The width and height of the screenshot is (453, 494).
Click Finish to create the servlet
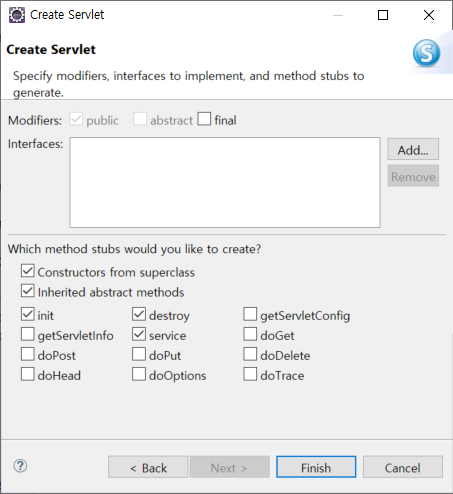pos(316,467)
